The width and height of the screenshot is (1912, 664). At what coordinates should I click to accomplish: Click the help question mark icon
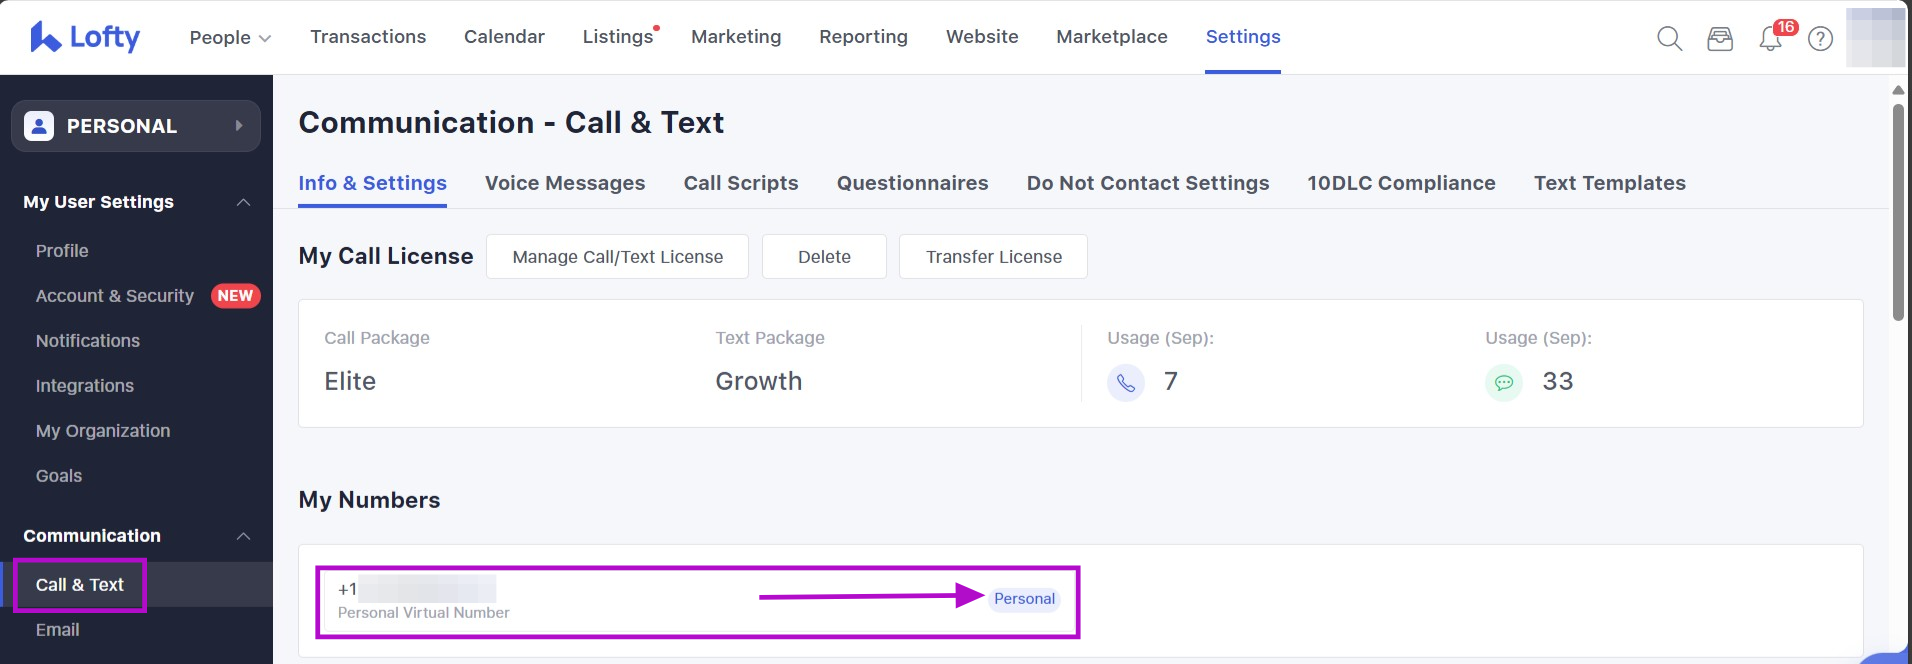pos(1820,39)
